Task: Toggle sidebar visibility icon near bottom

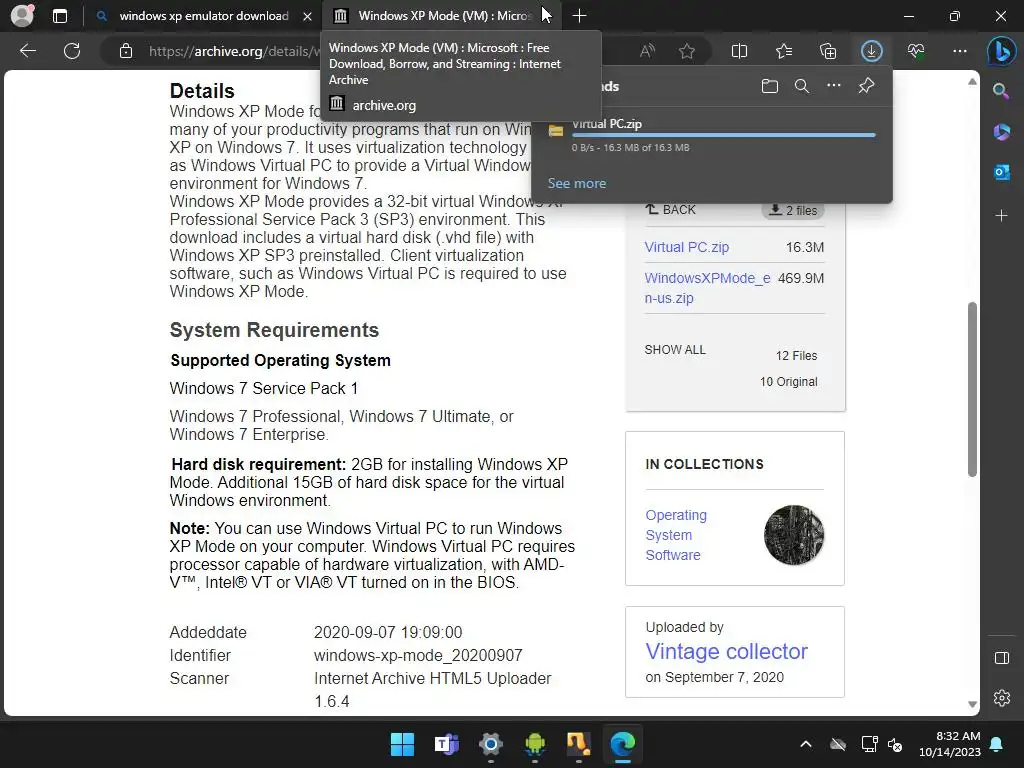Action: pos(1002,658)
